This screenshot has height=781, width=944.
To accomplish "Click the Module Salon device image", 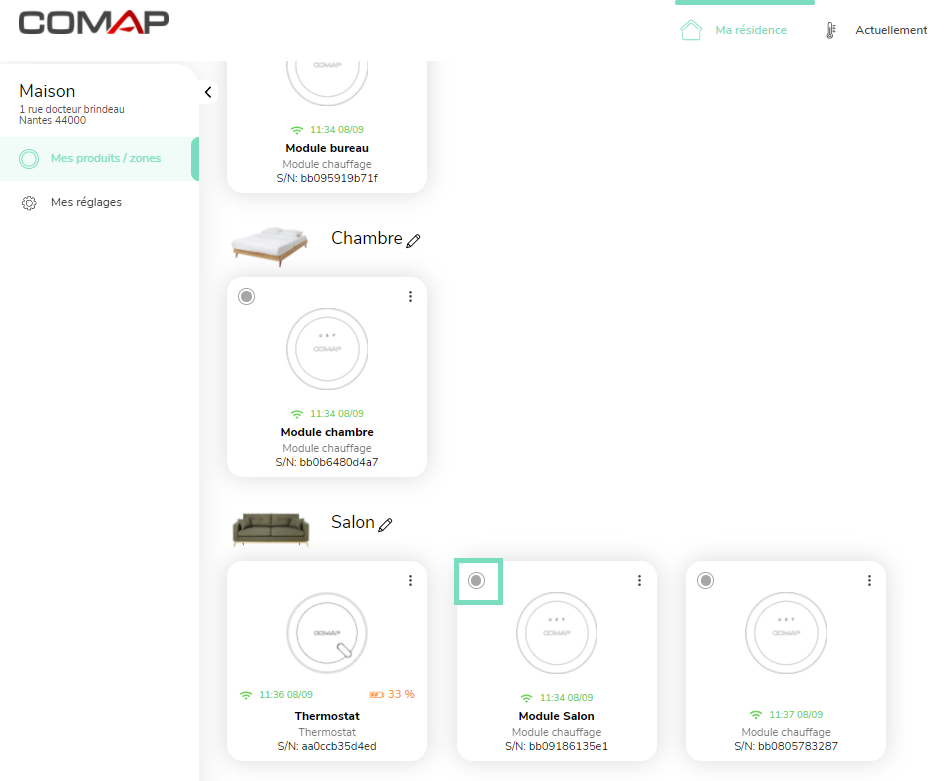I will [556, 633].
